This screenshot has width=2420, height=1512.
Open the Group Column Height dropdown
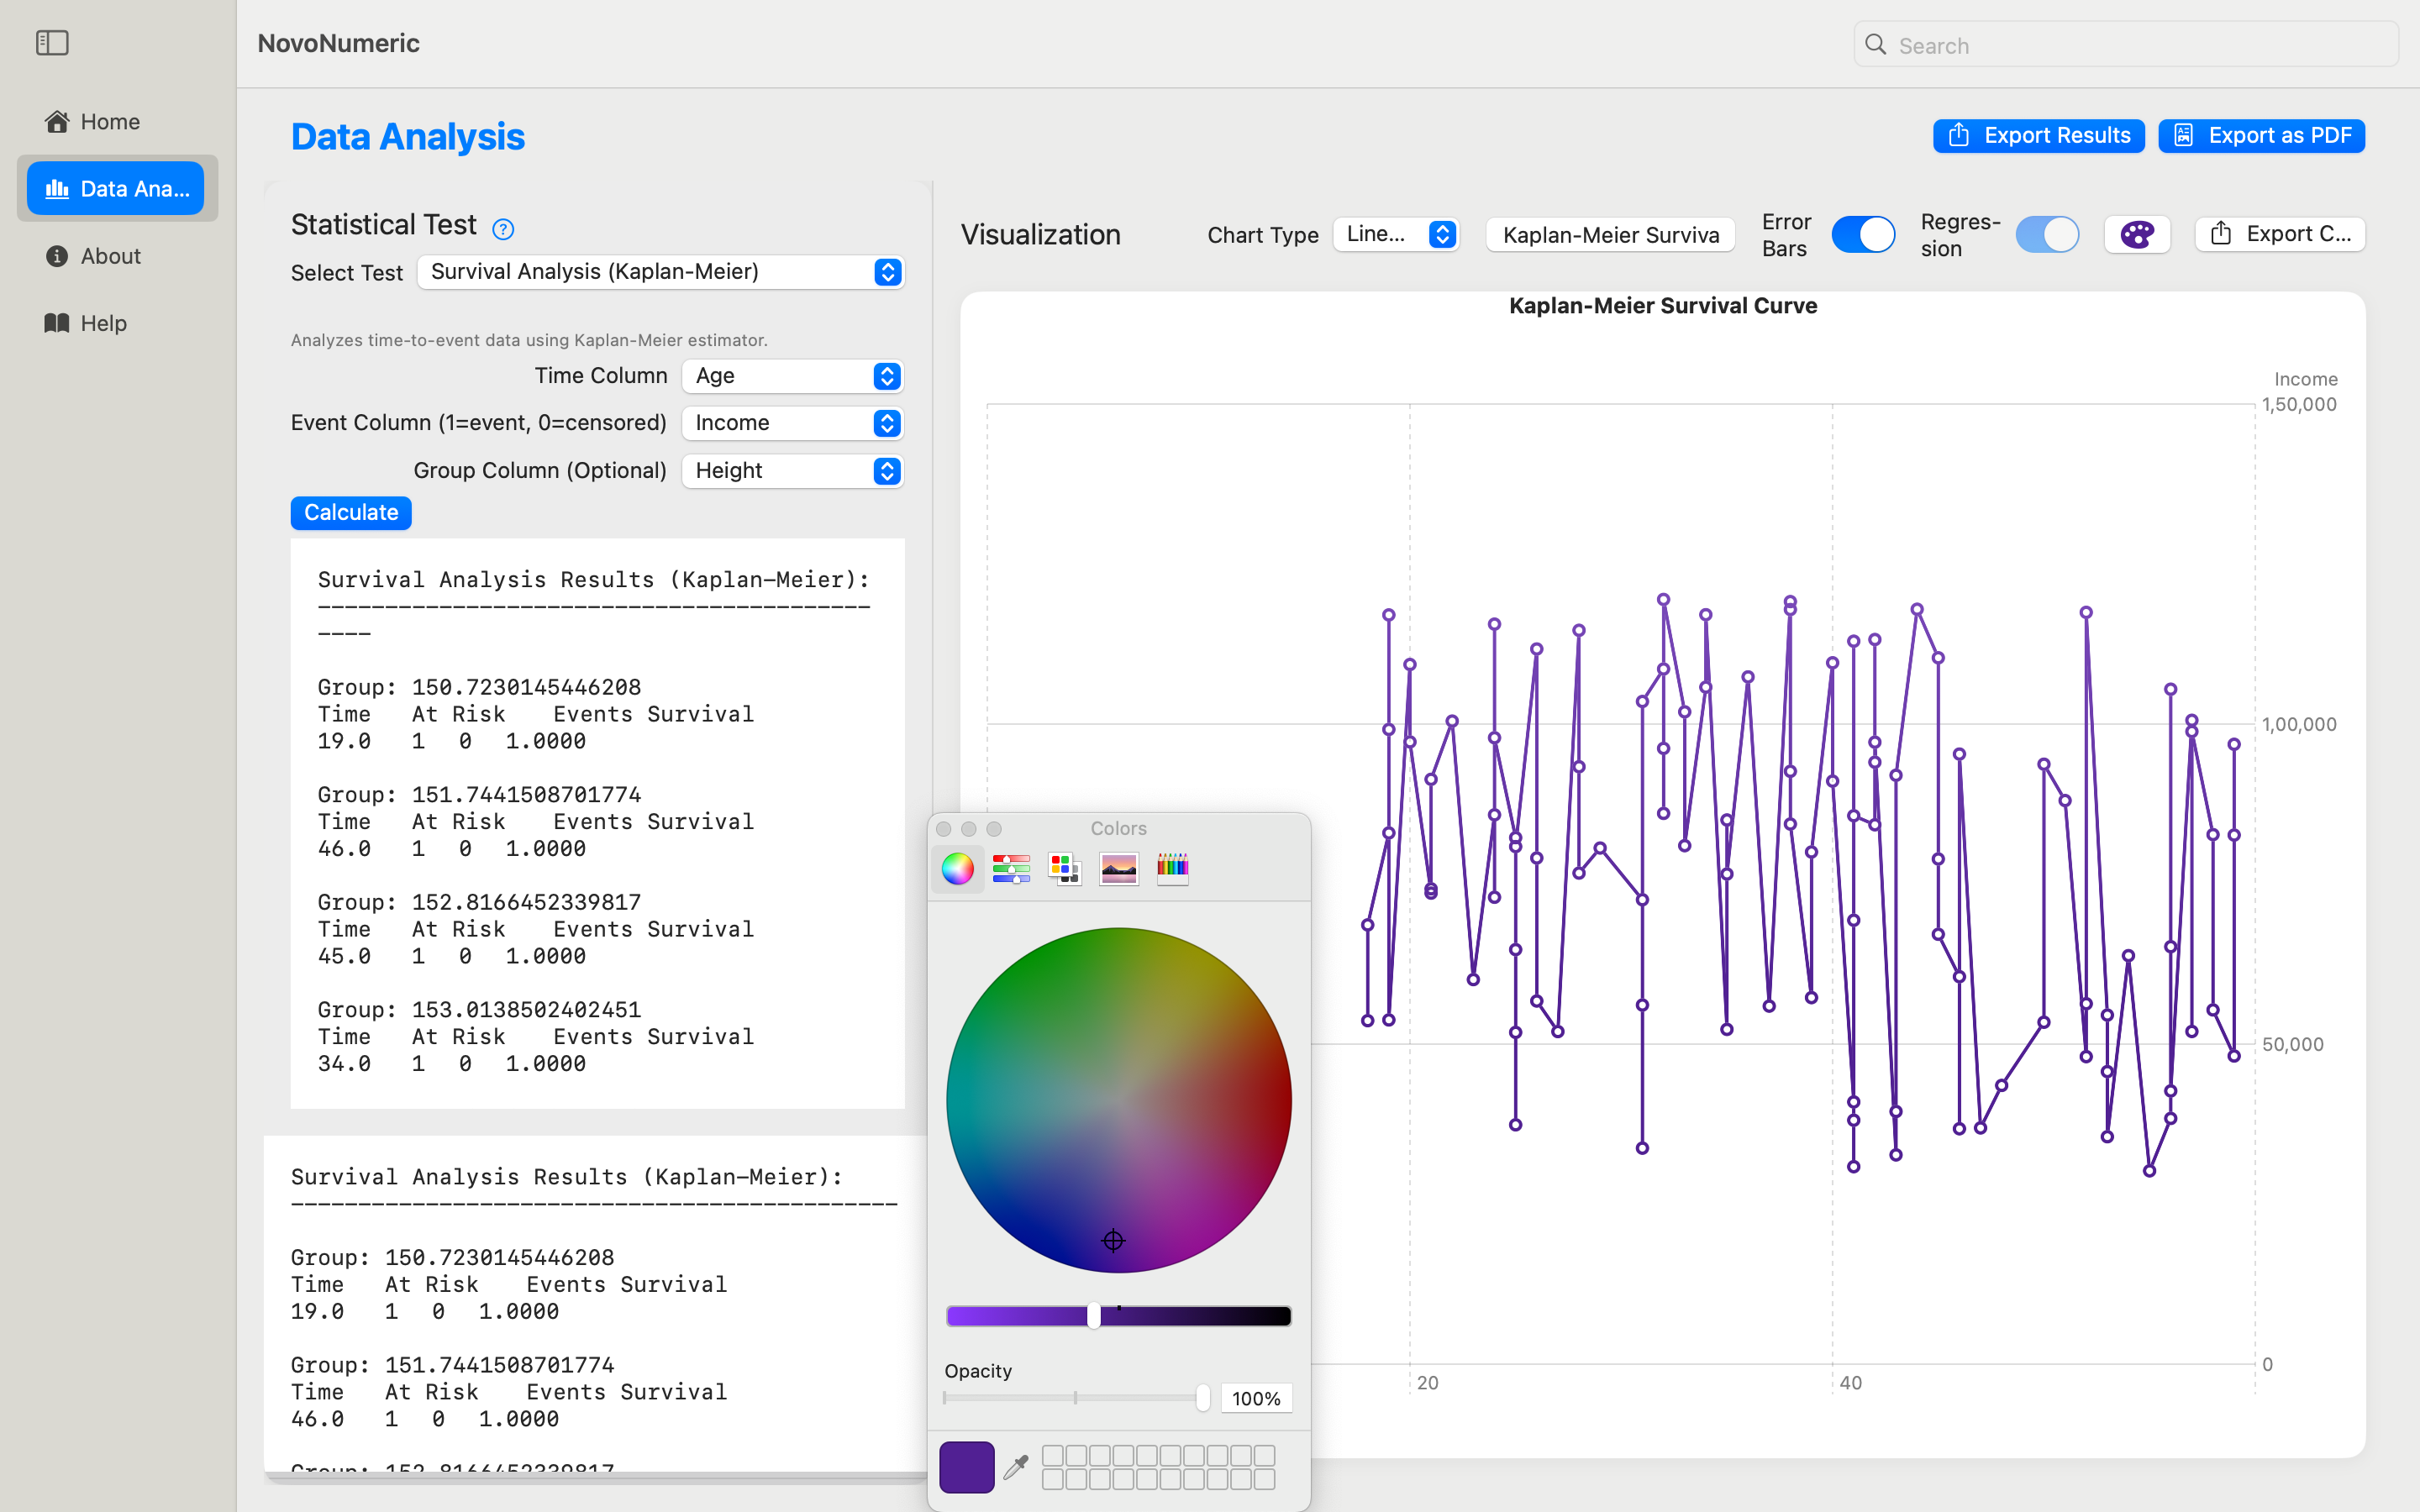pyautogui.click(x=793, y=471)
